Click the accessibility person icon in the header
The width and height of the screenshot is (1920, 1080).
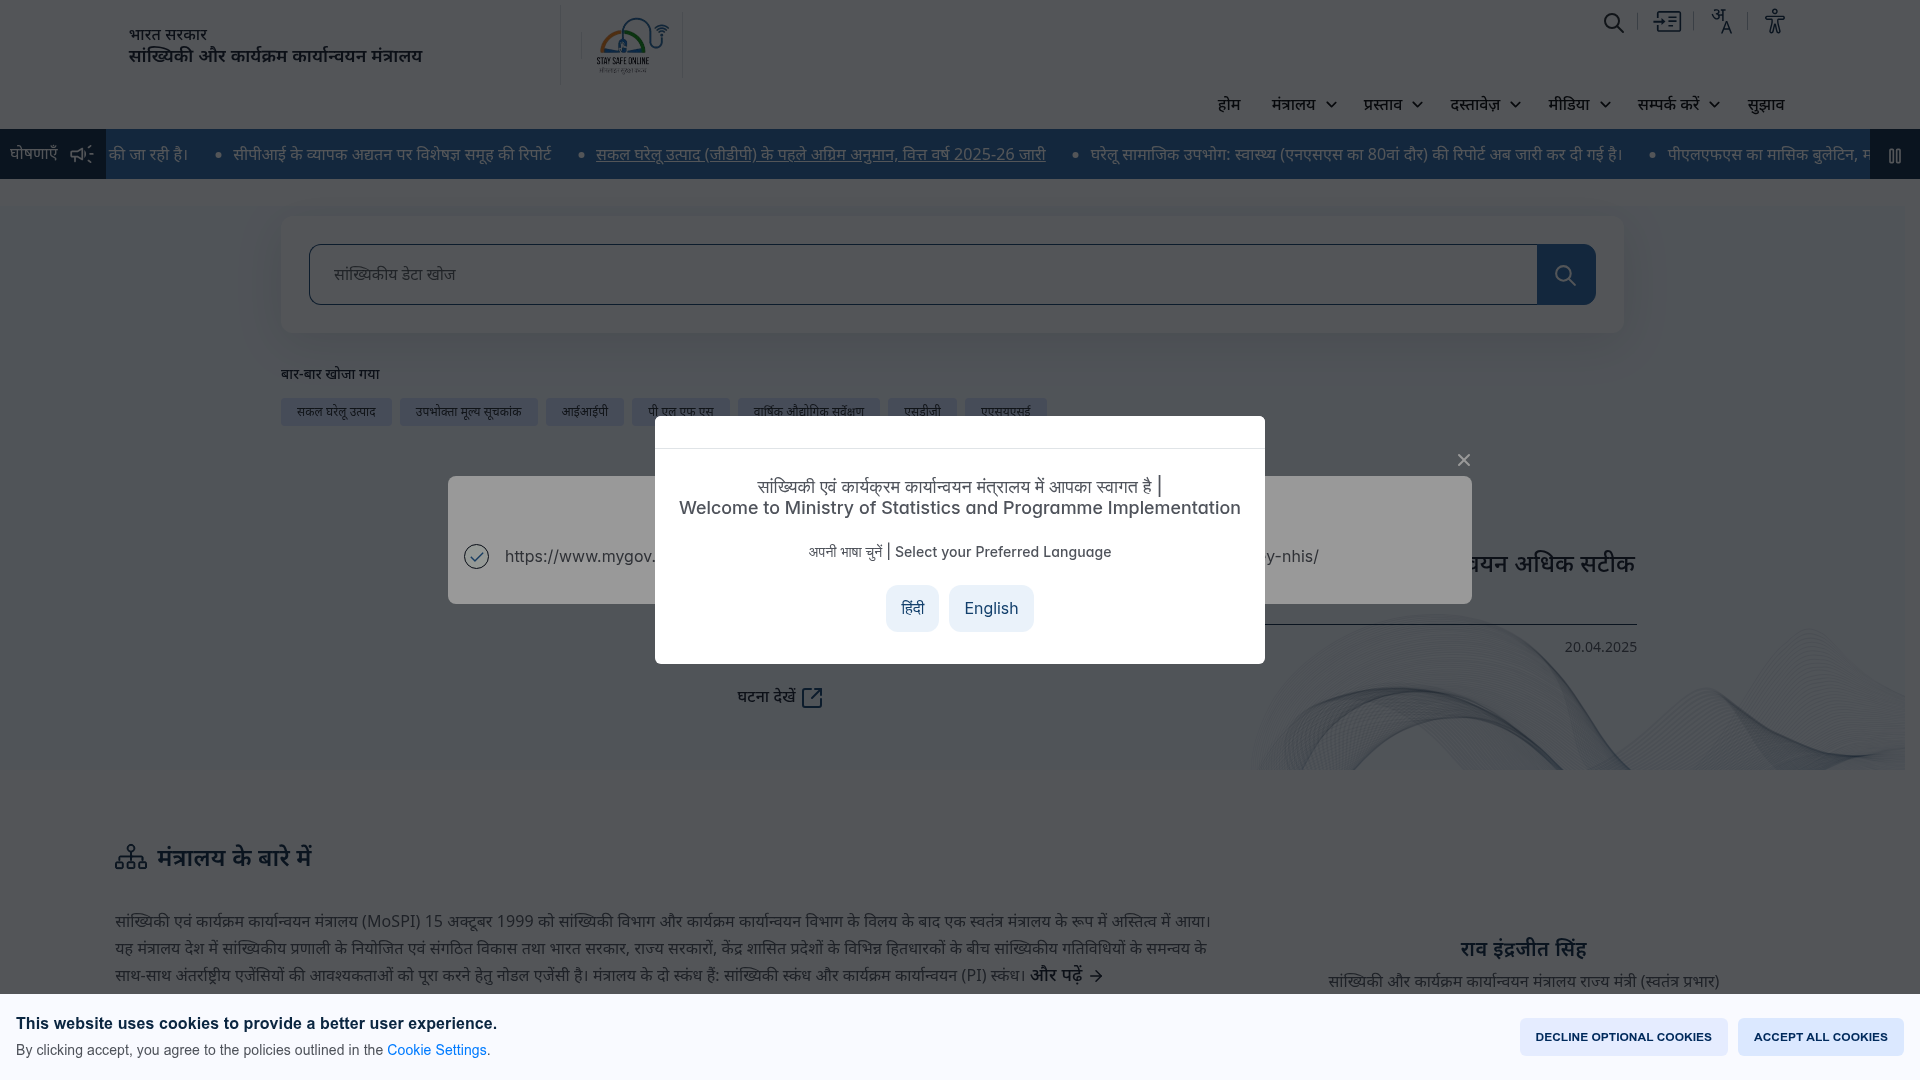click(1775, 21)
